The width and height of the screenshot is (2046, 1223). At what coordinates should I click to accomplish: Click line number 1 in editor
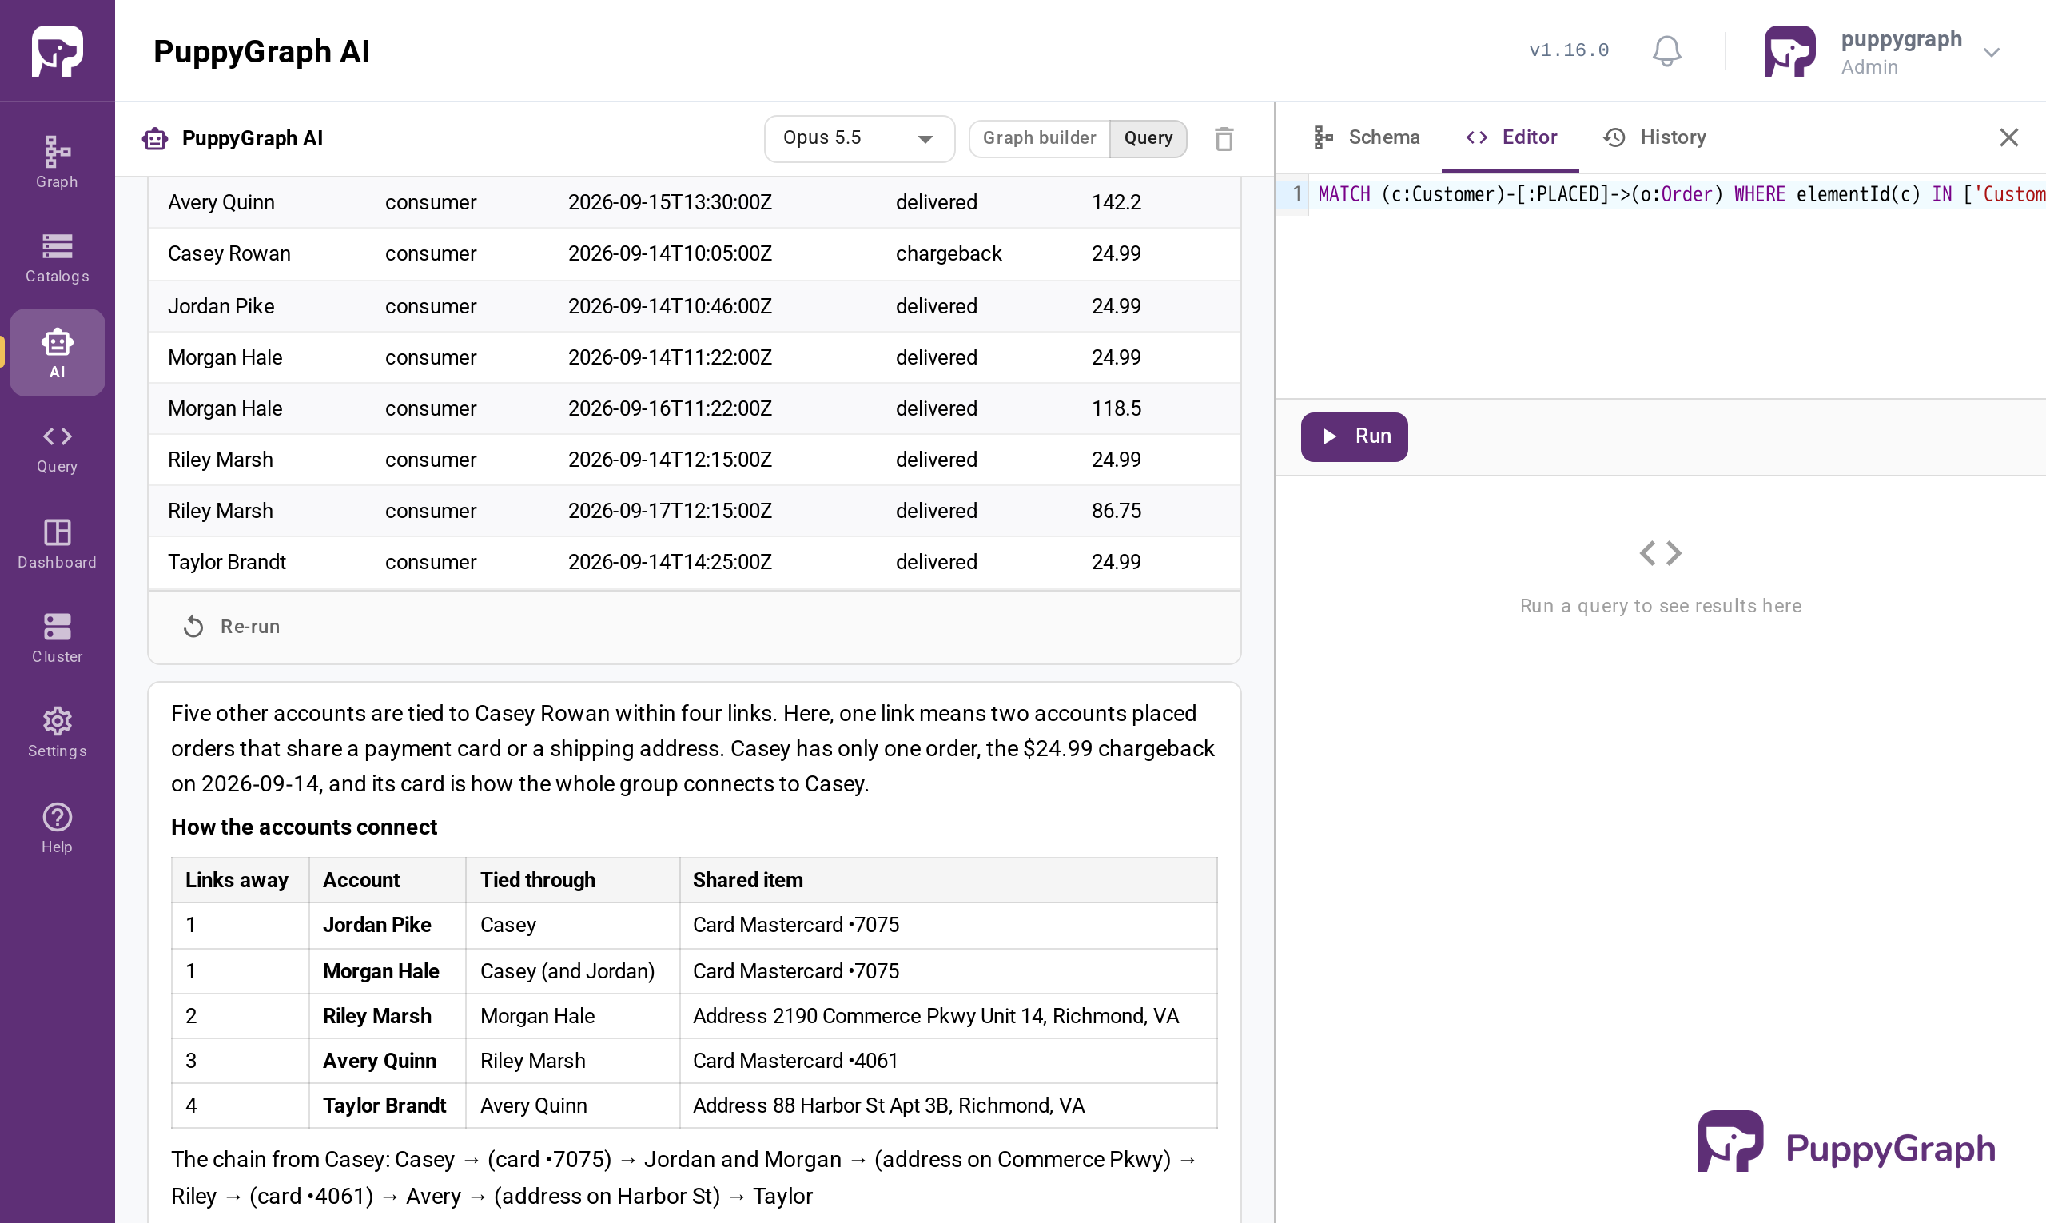click(x=1297, y=194)
